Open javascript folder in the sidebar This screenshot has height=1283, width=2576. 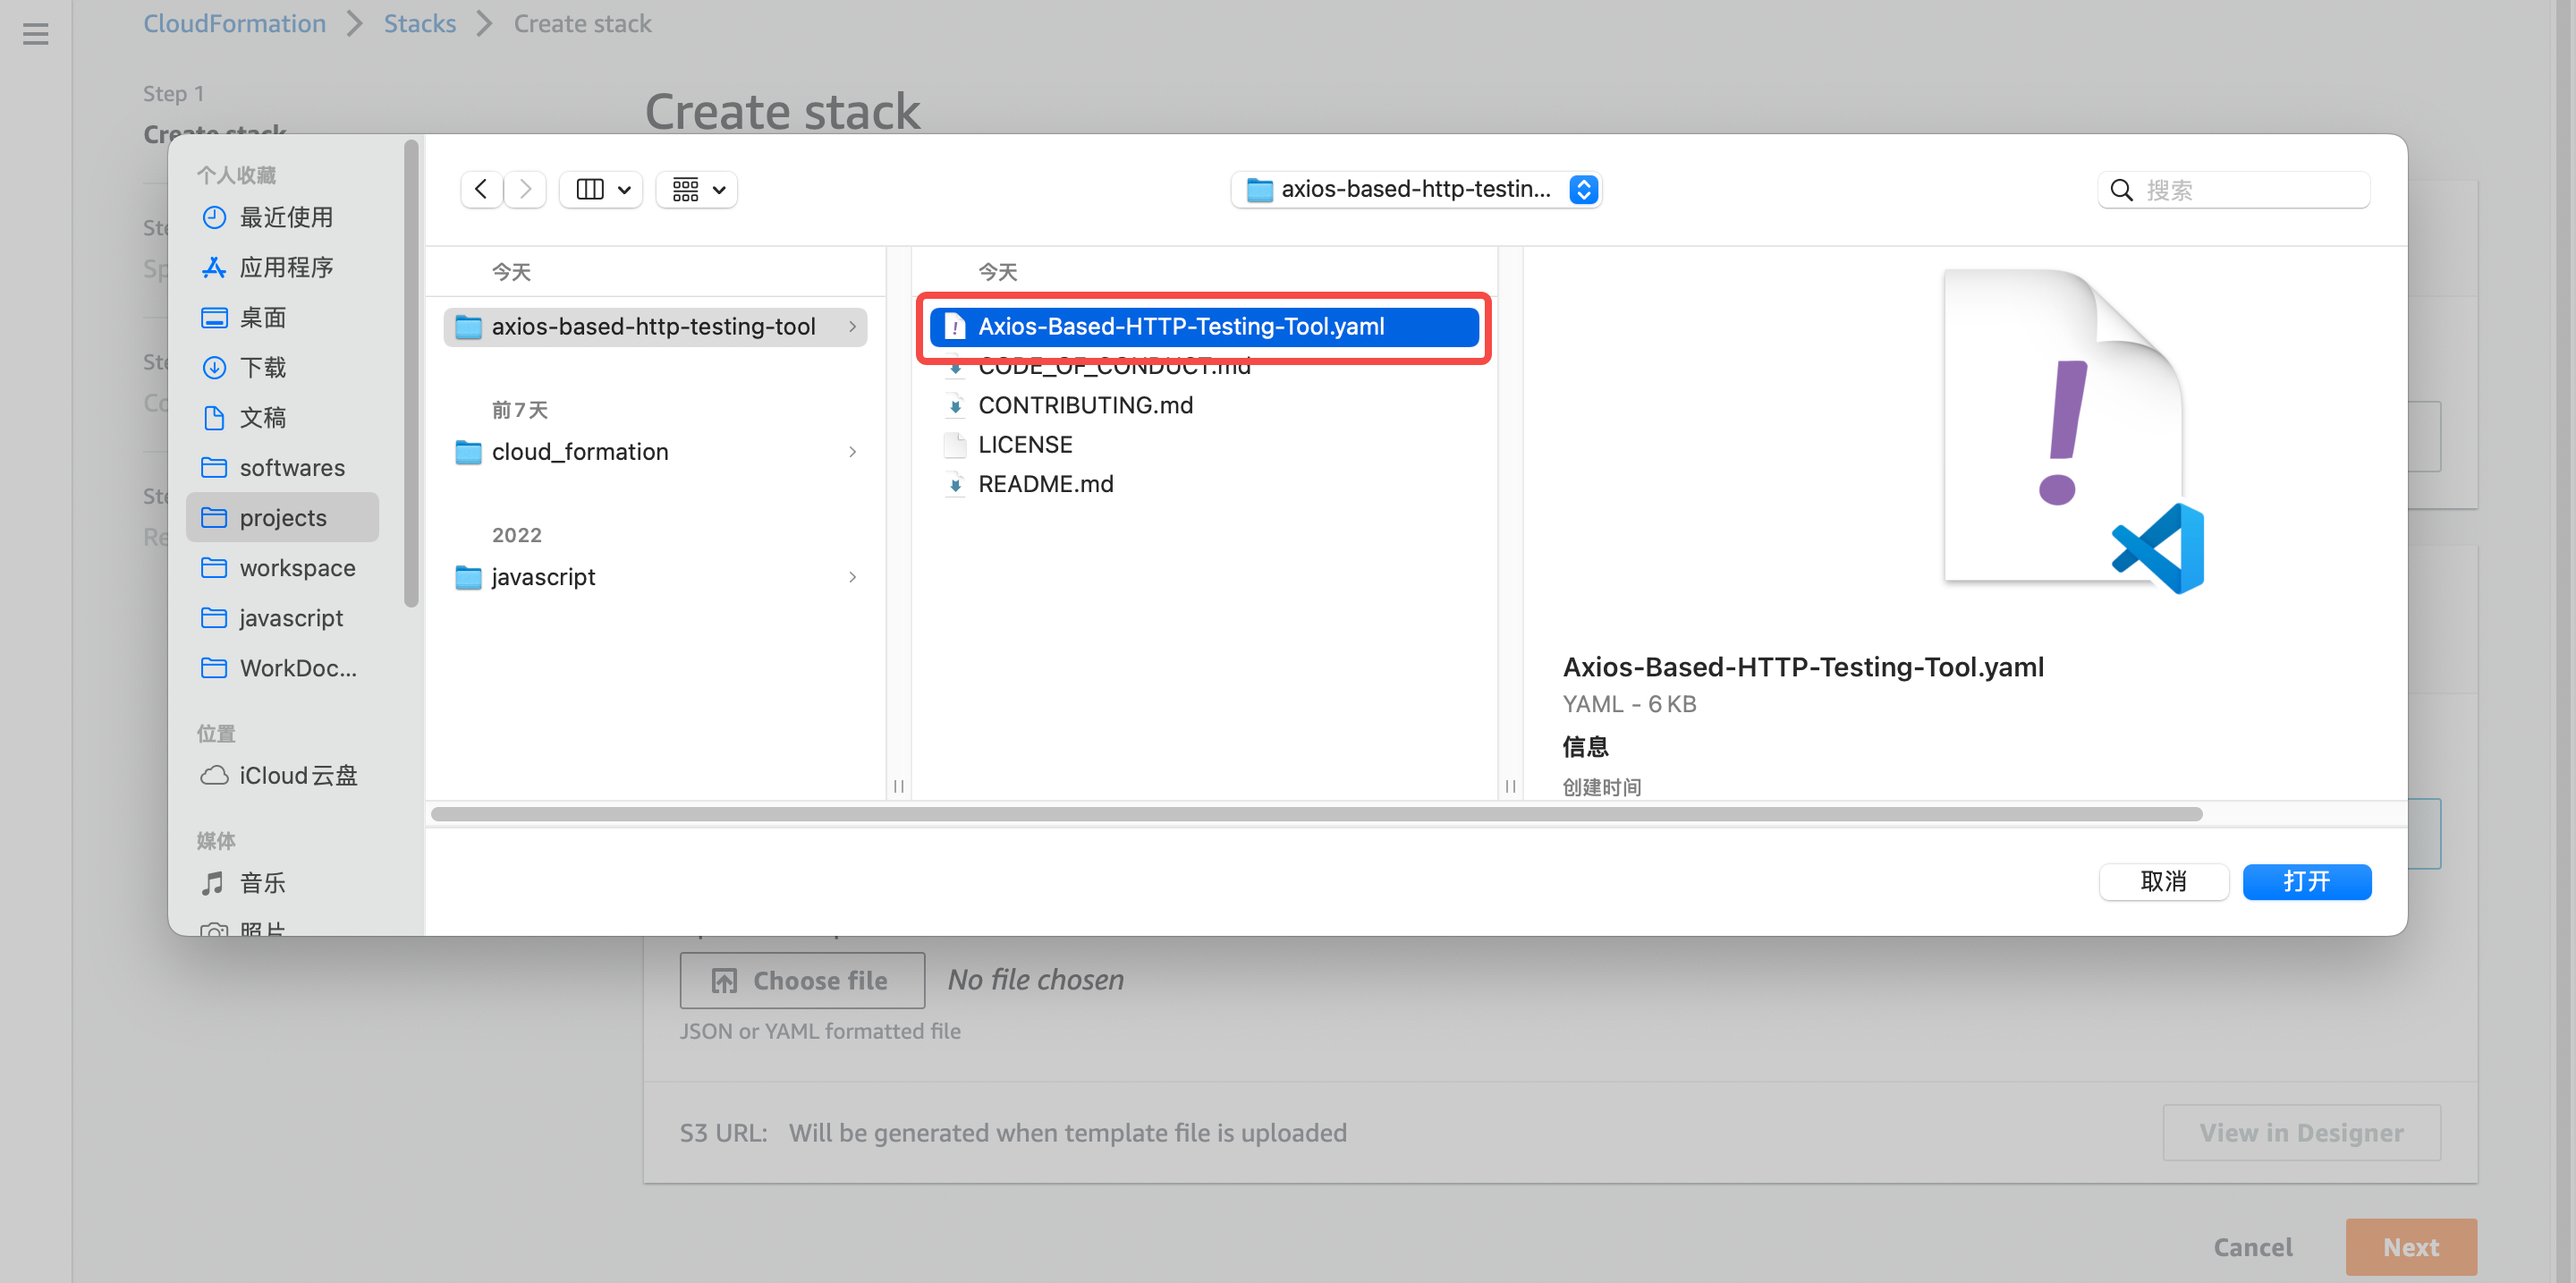click(282, 617)
